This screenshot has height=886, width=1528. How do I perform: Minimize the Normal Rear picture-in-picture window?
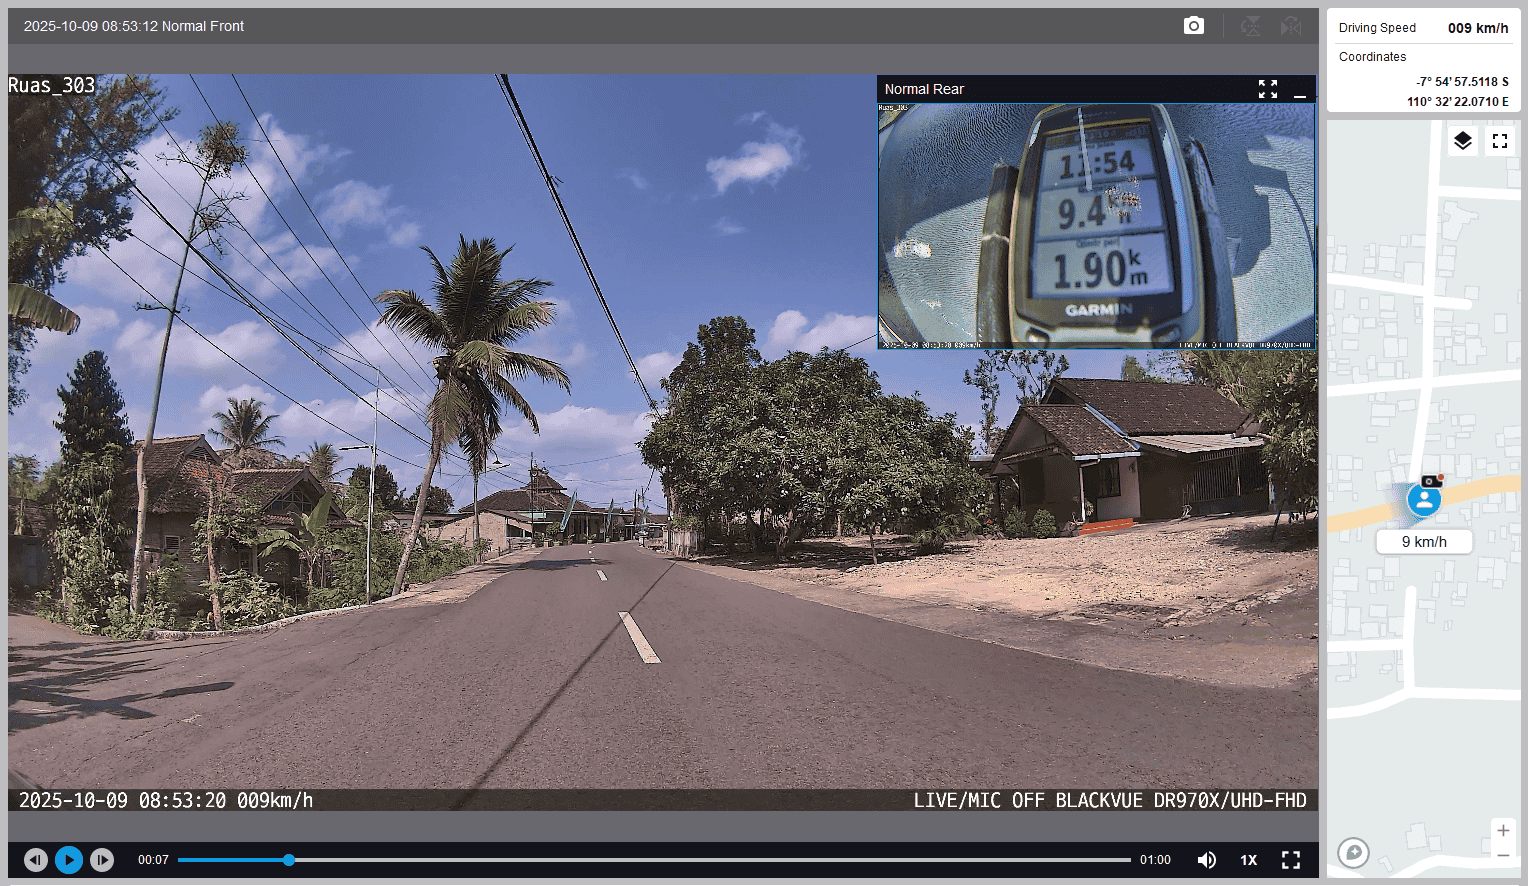click(x=1299, y=90)
